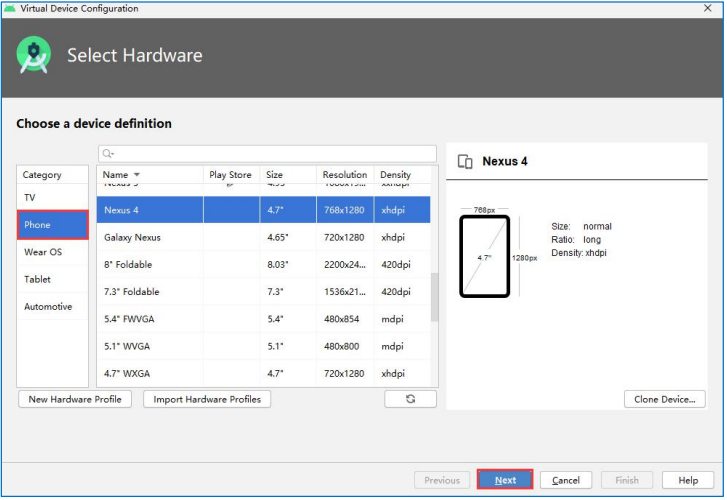Open the Help button
The image size is (727, 500).
coord(690,481)
